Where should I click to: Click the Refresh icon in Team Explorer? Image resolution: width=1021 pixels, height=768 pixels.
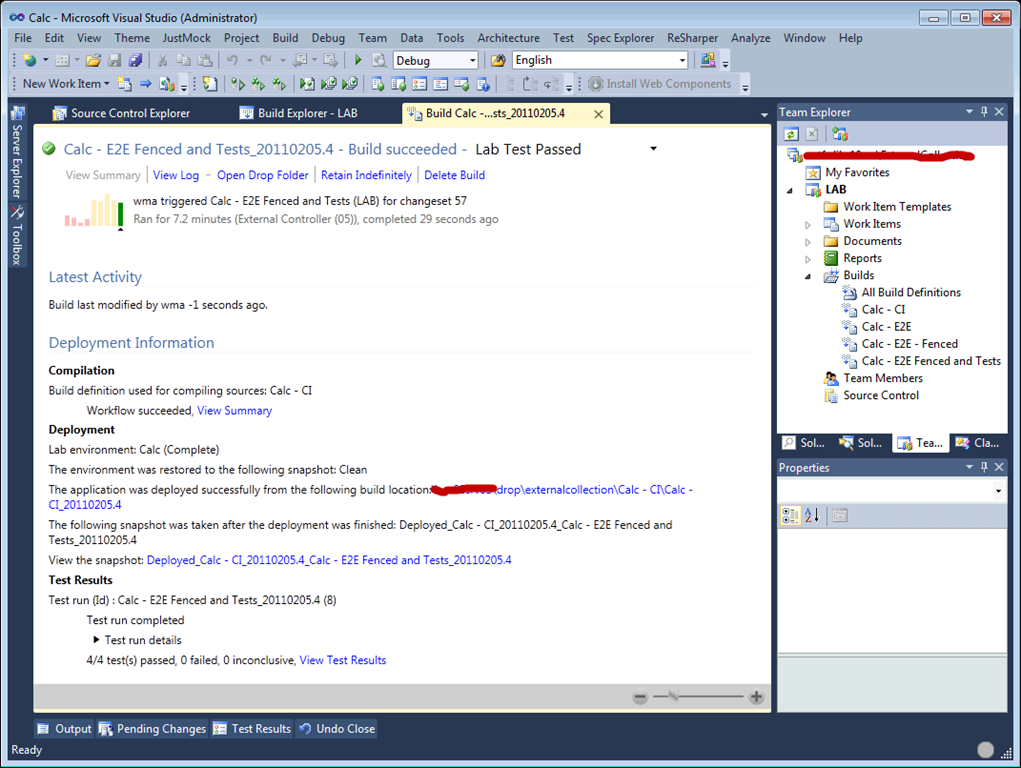[x=790, y=133]
